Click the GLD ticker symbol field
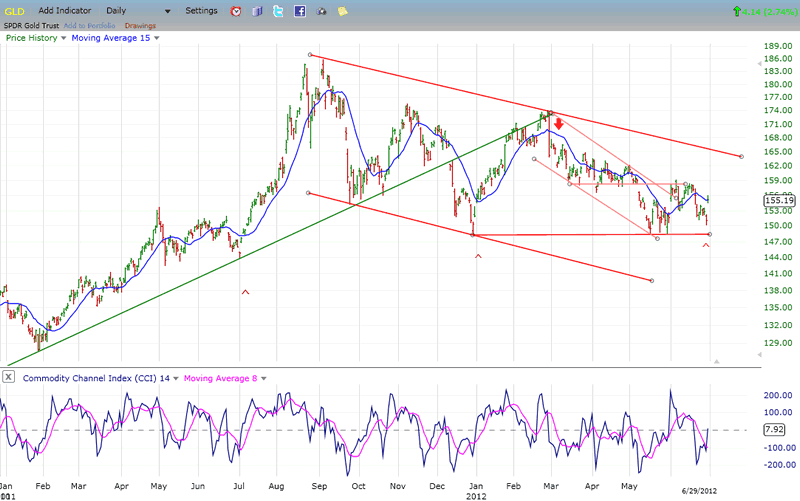800x501 pixels. point(15,10)
